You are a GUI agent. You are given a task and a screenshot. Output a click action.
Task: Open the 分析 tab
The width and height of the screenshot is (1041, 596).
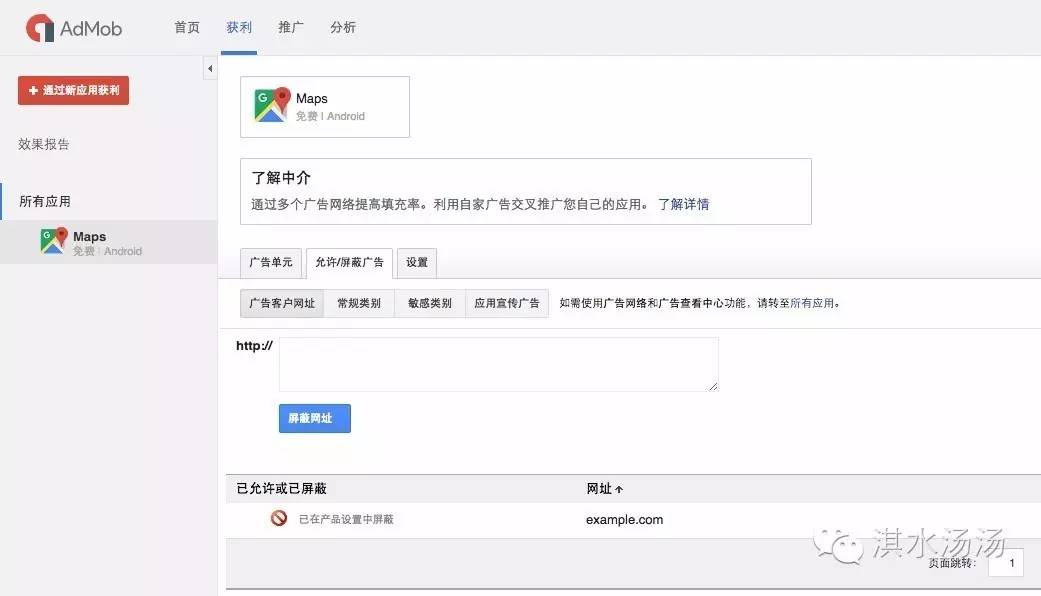pos(343,27)
